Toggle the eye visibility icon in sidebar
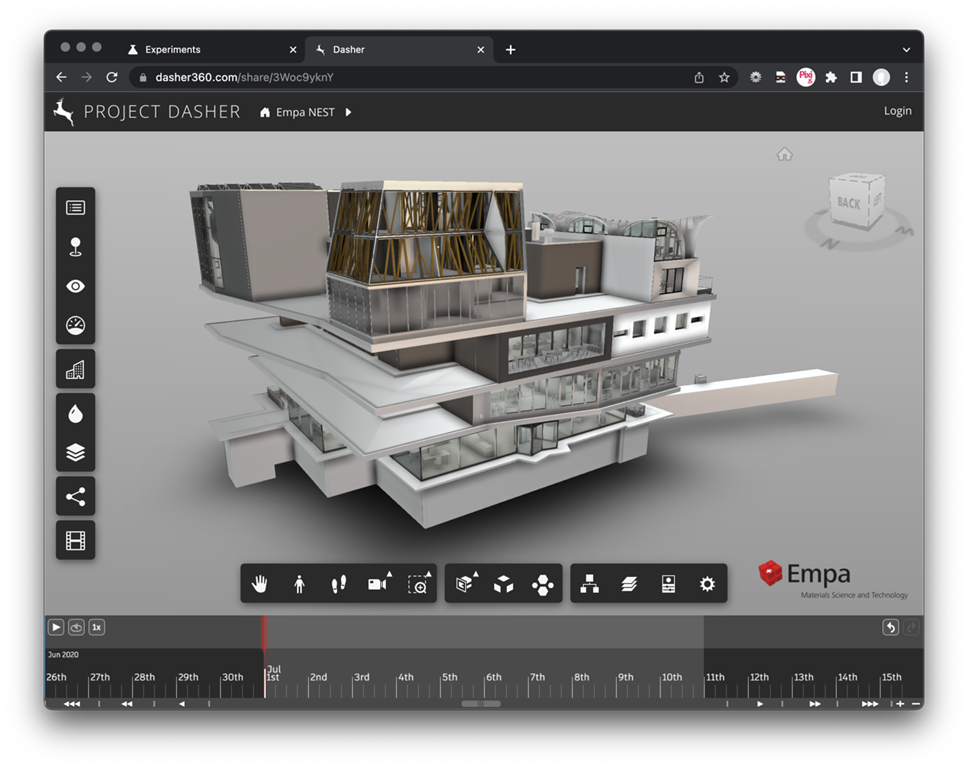 [75, 286]
